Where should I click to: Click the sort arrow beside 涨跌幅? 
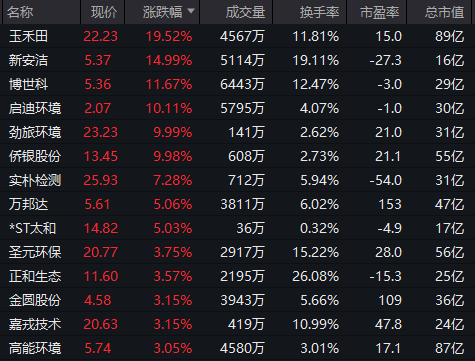pos(191,11)
